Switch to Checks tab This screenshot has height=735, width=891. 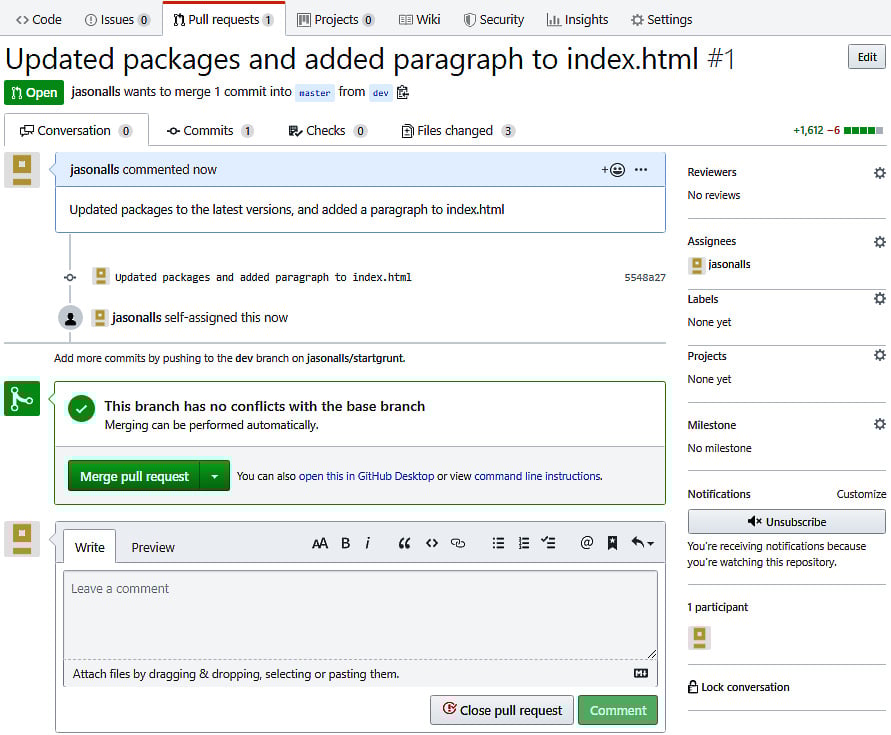327,131
